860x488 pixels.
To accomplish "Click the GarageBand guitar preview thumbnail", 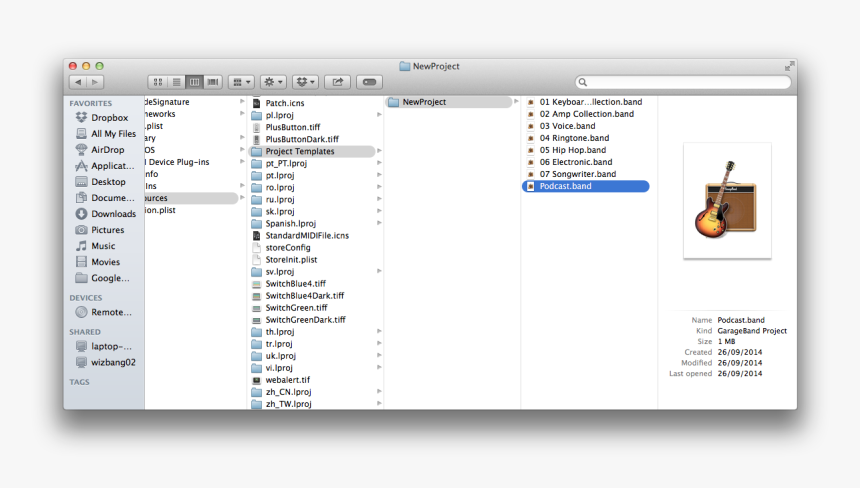I will click(727, 201).
